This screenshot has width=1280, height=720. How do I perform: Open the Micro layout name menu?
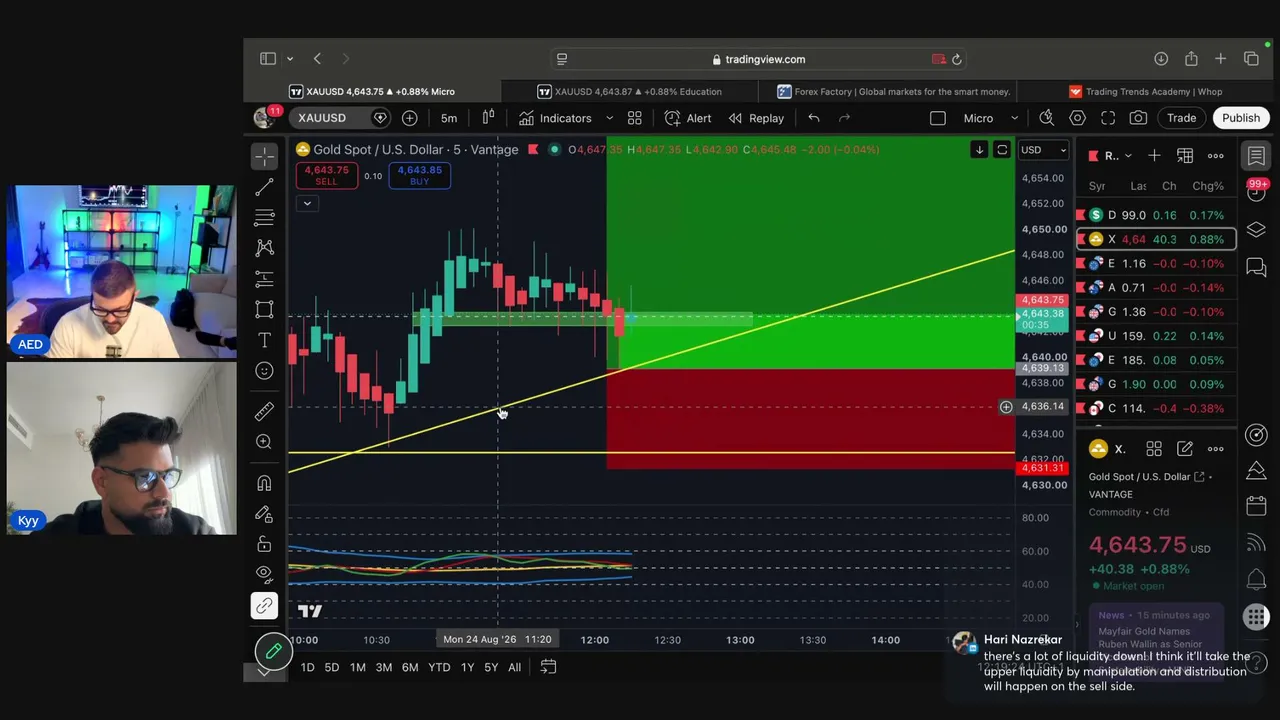(978, 118)
